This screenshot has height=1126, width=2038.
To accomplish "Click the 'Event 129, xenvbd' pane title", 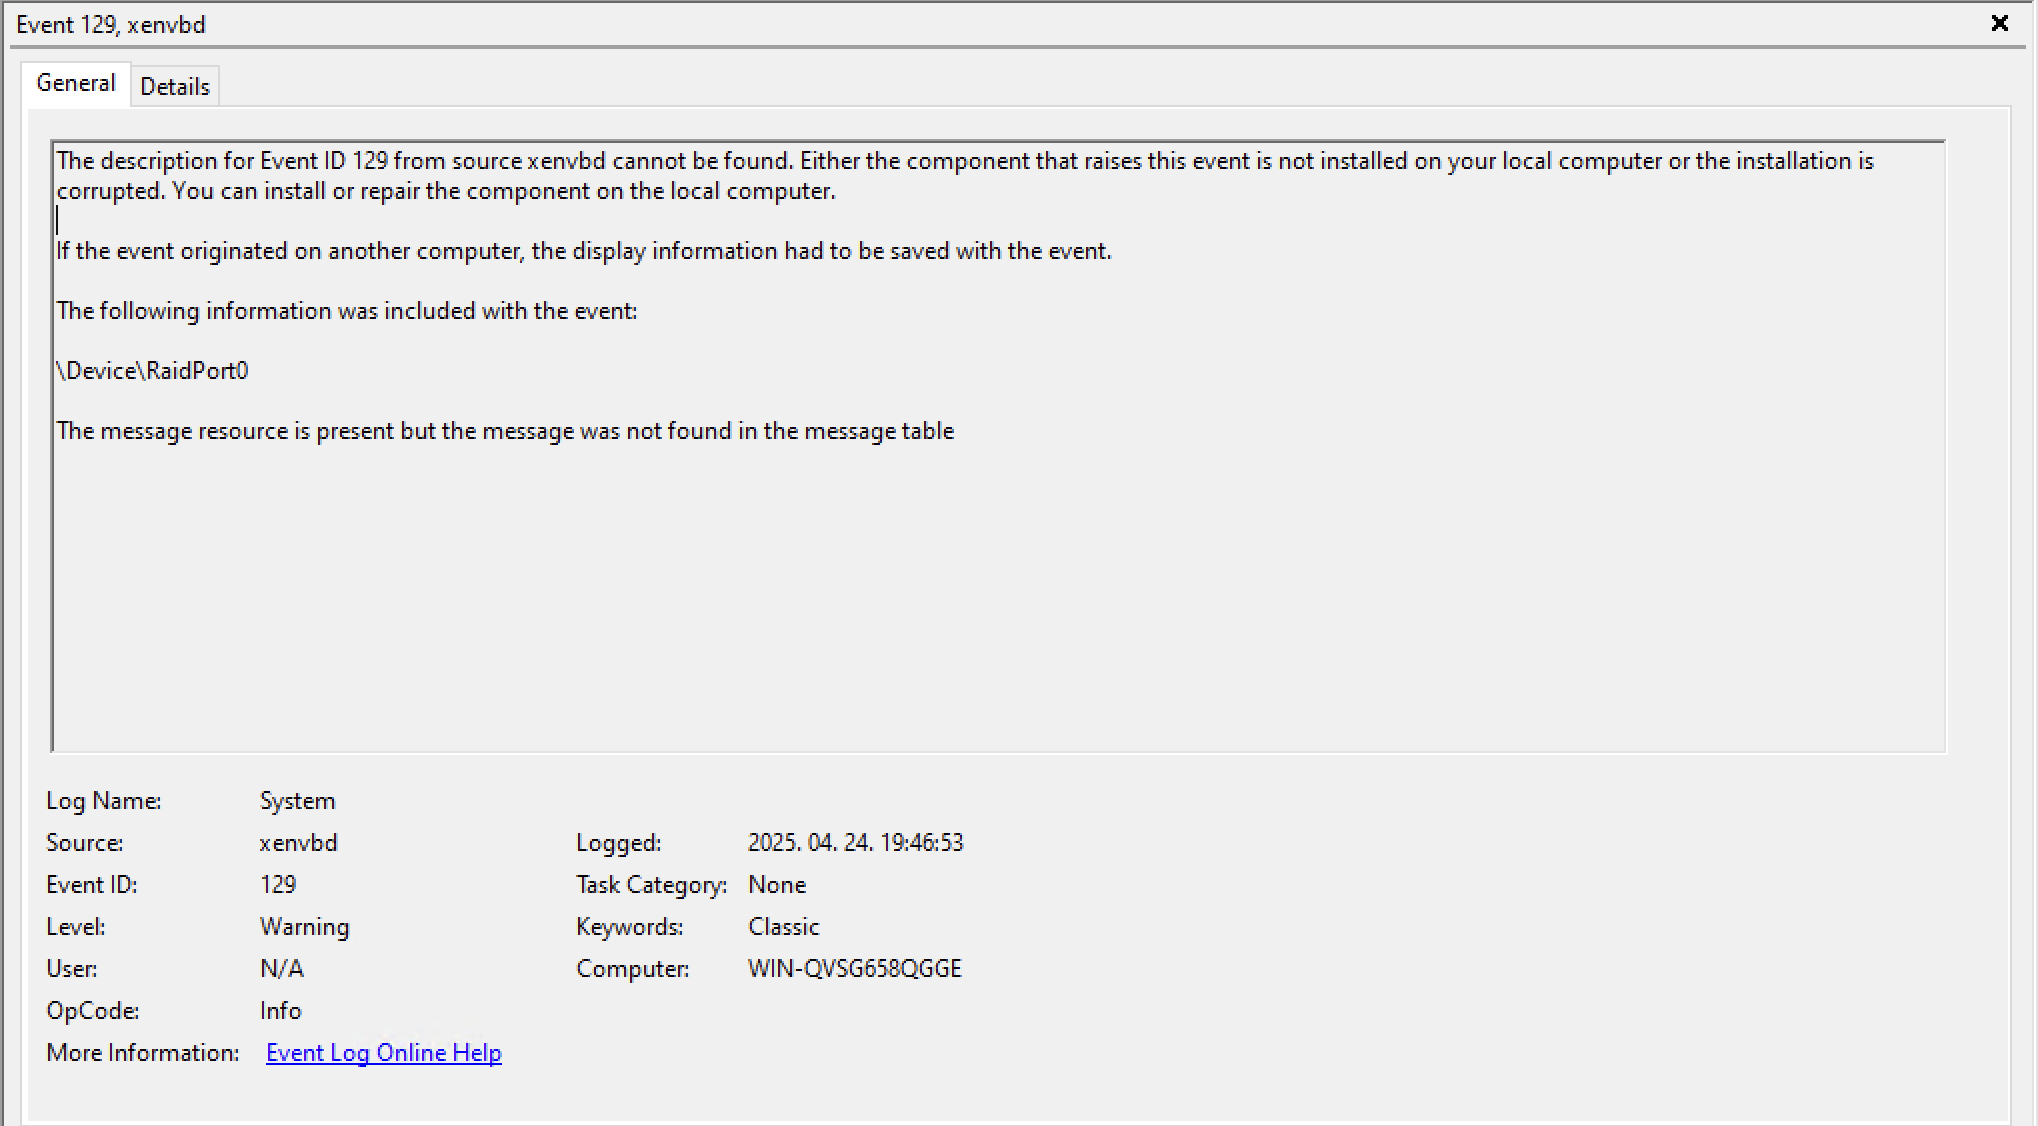I will 111,25.
